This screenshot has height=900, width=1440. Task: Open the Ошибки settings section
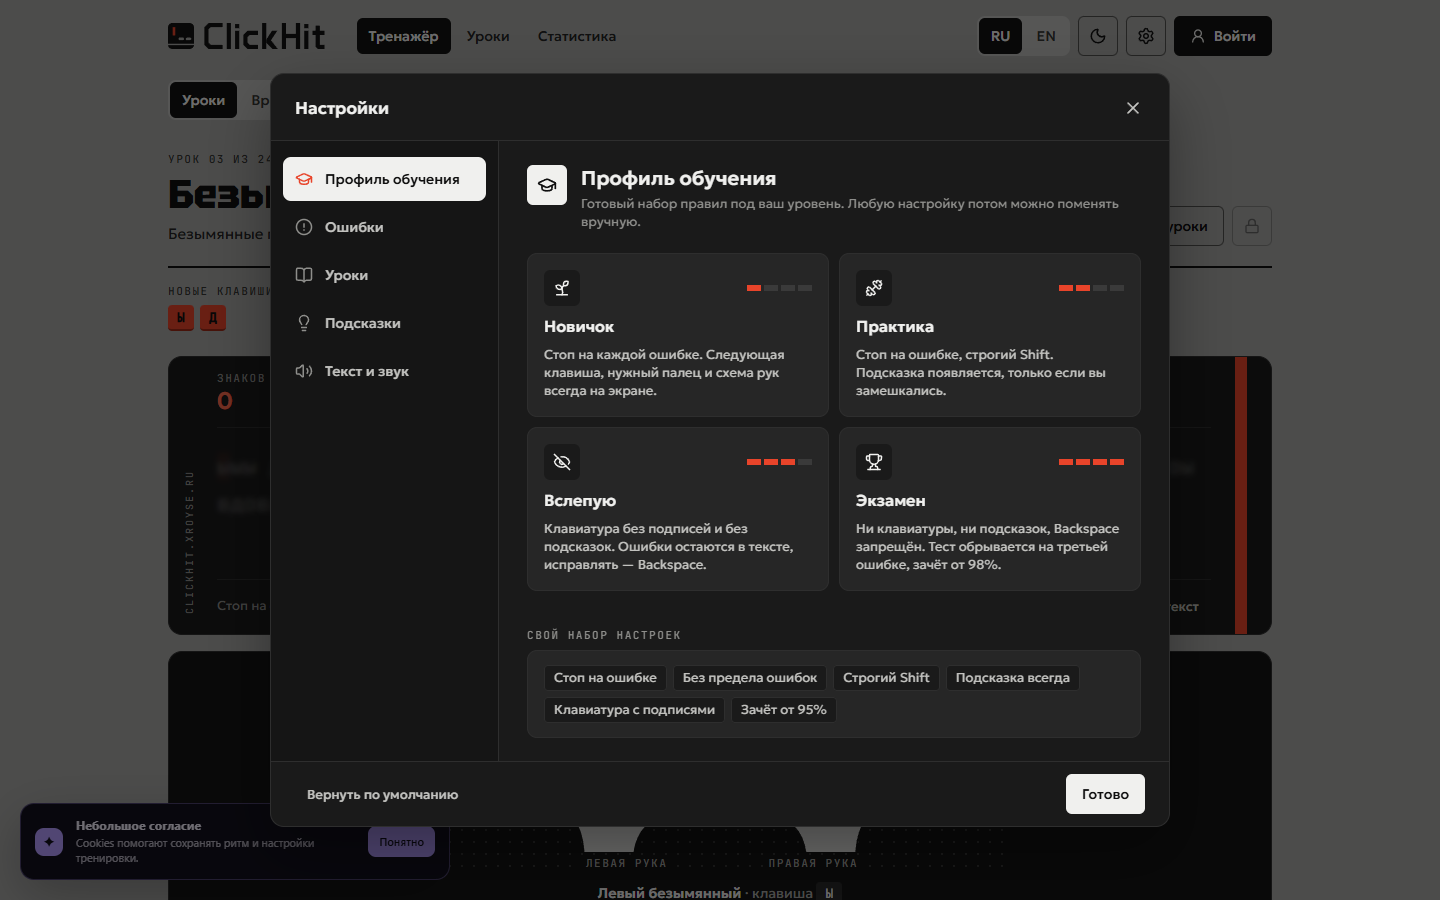(x=384, y=227)
